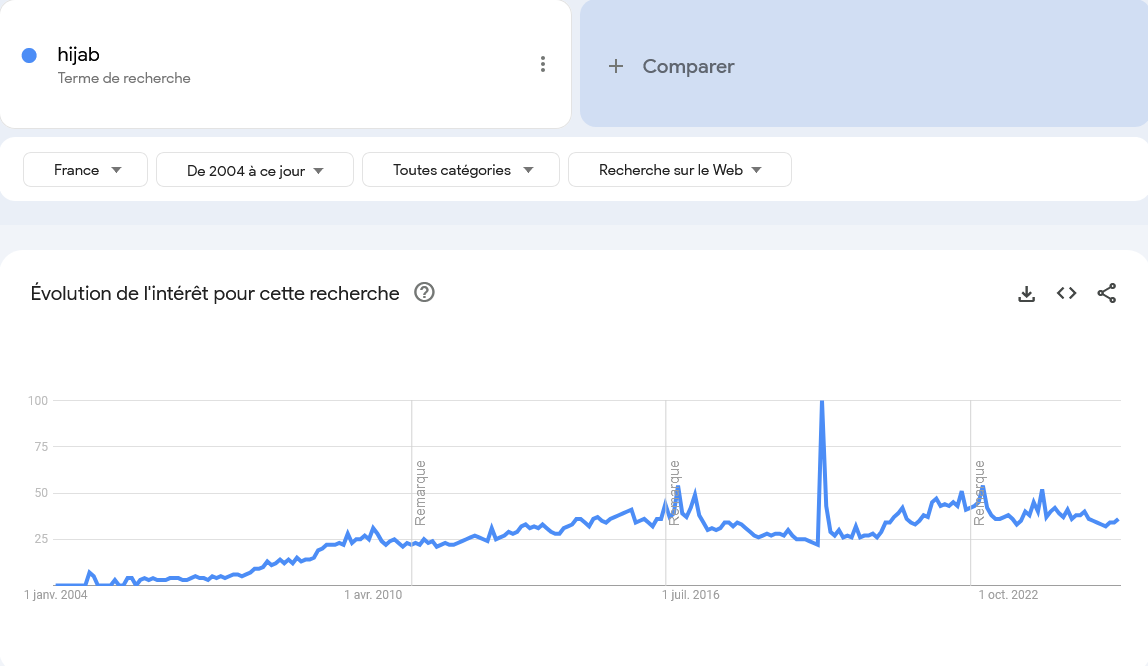Image resolution: width=1148 pixels, height=666 pixels.
Task: Expand the 'De 2004 à ce jour' date filter
Action: tap(255, 170)
